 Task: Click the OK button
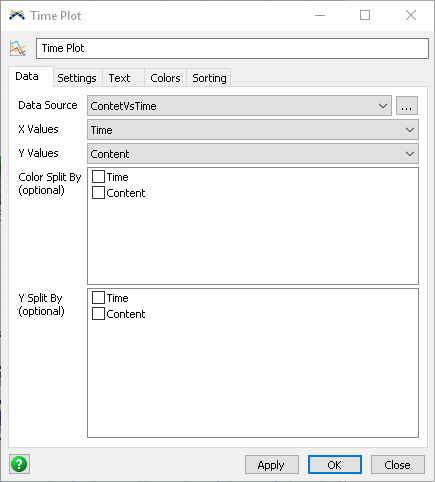click(335, 465)
